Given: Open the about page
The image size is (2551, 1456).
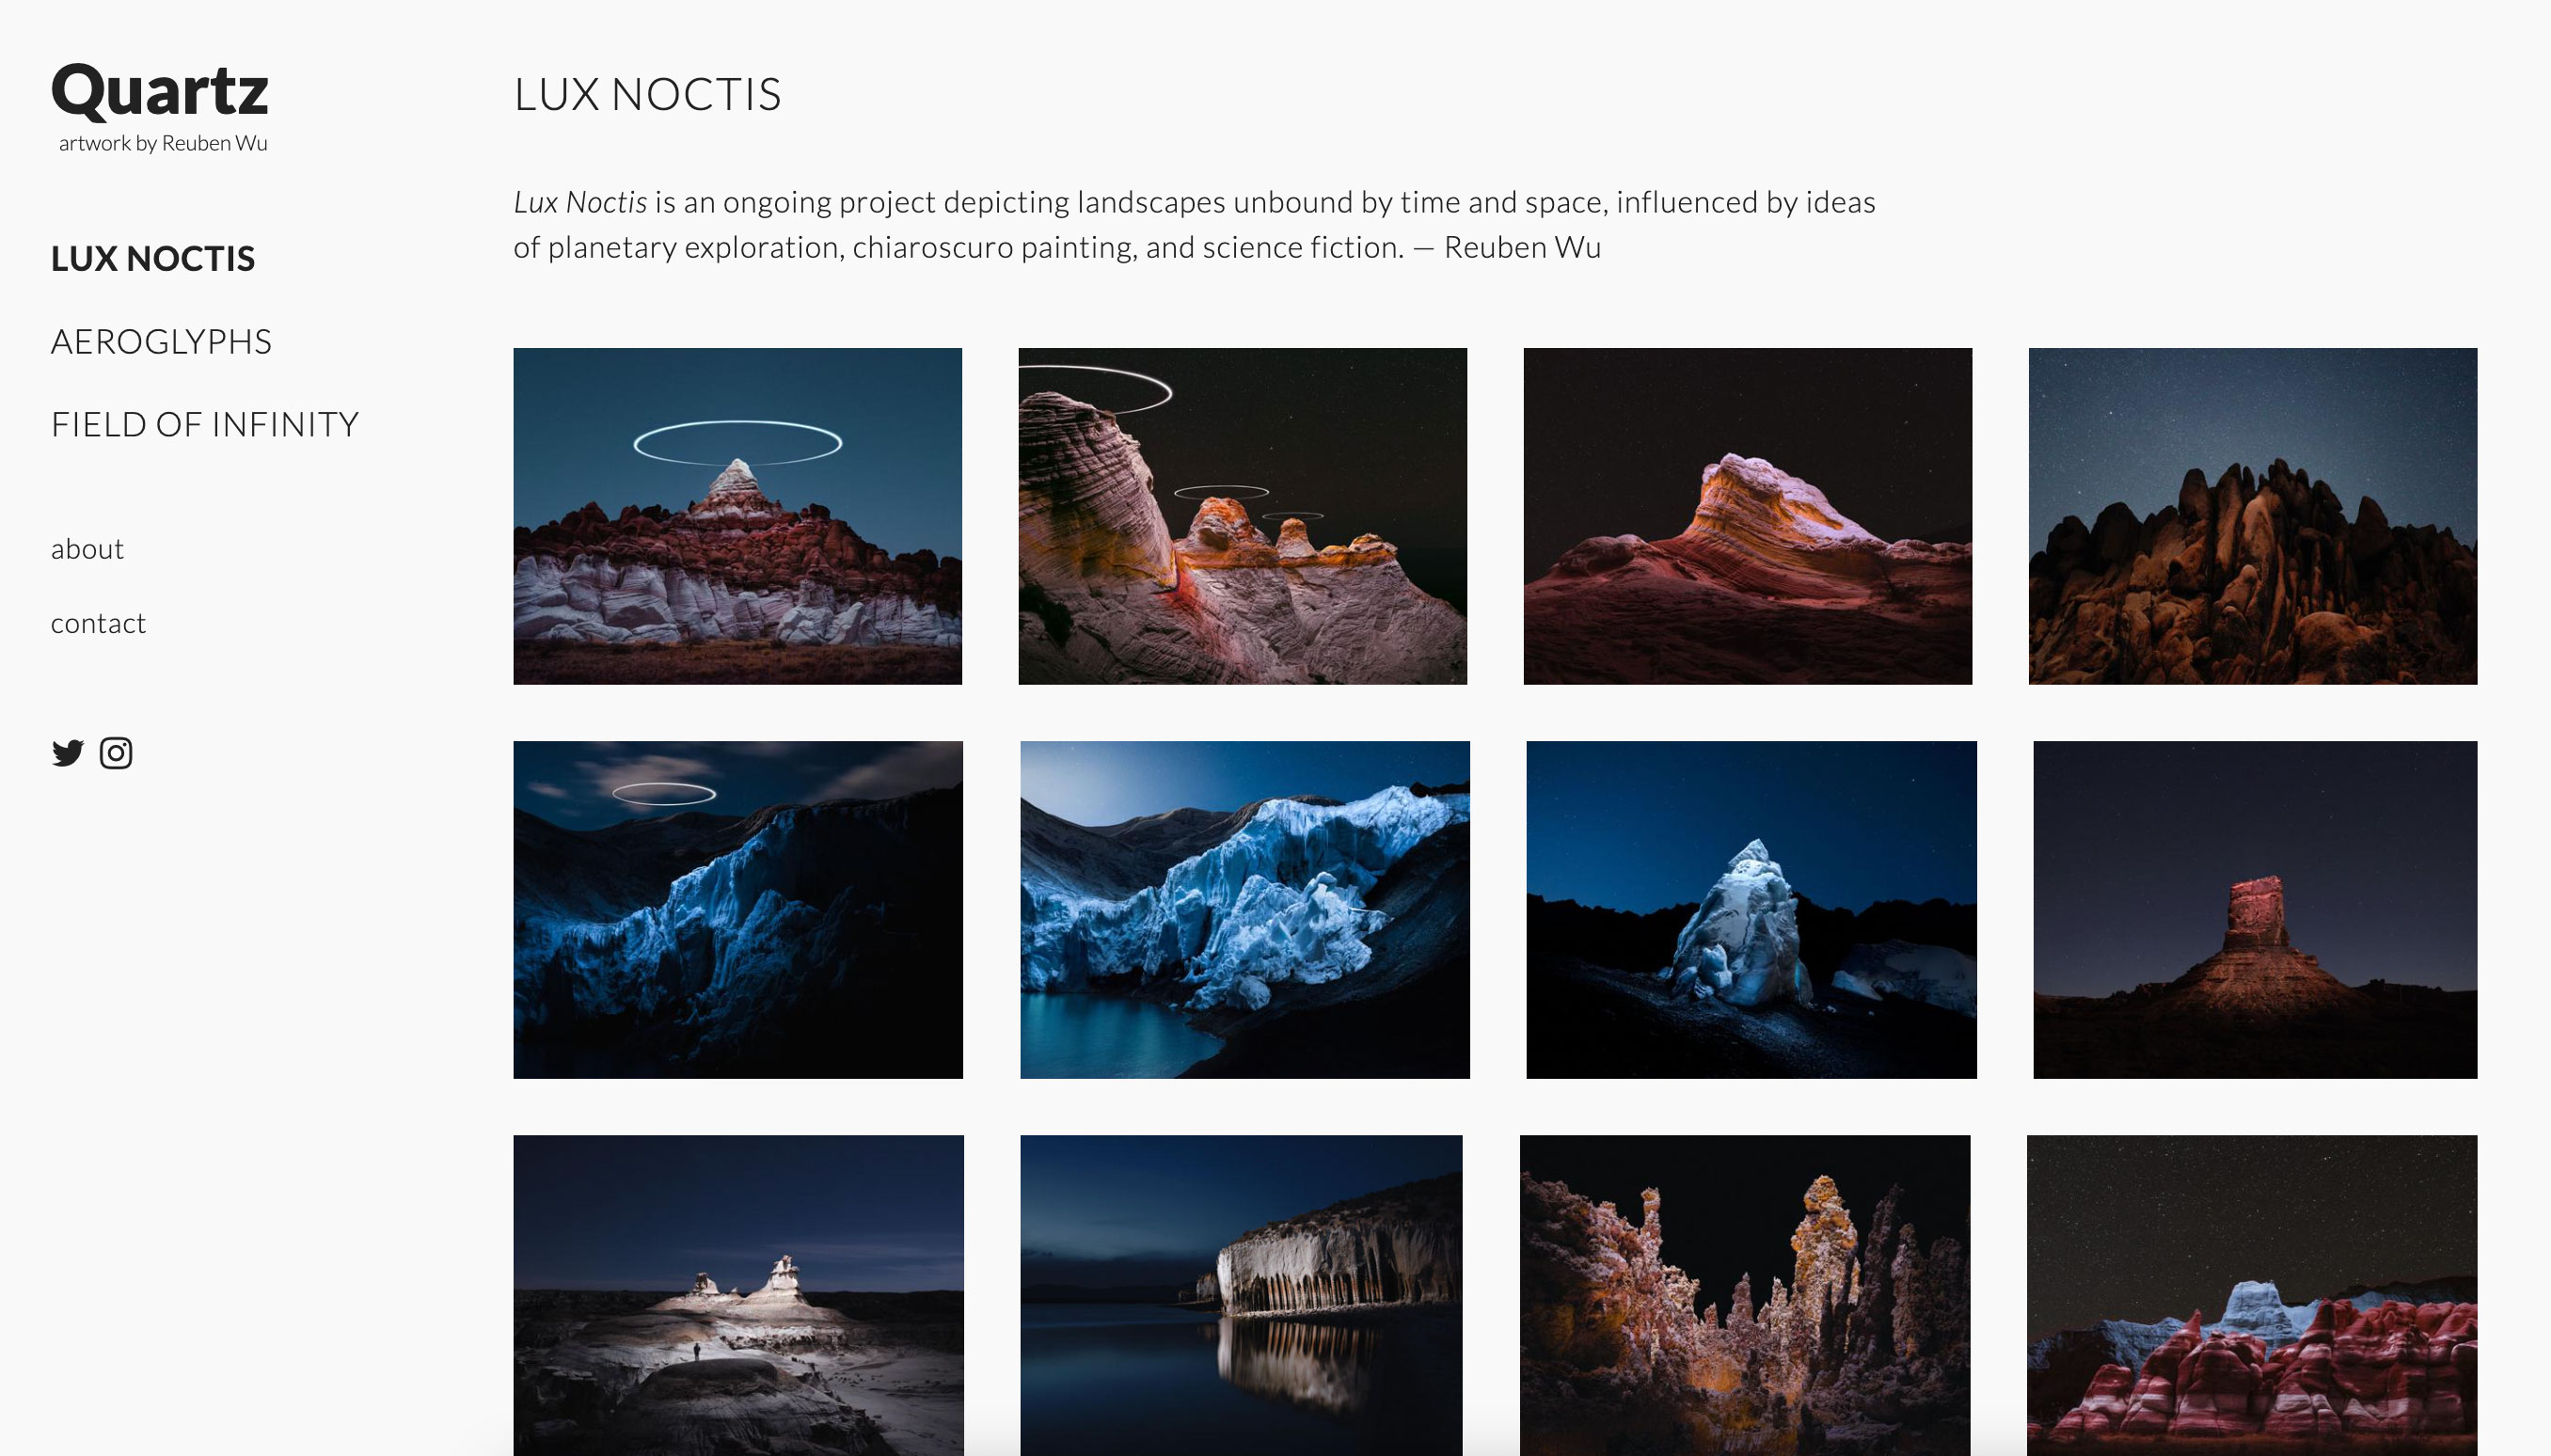Looking at the screenshot, I should click(x=88, y=549).
